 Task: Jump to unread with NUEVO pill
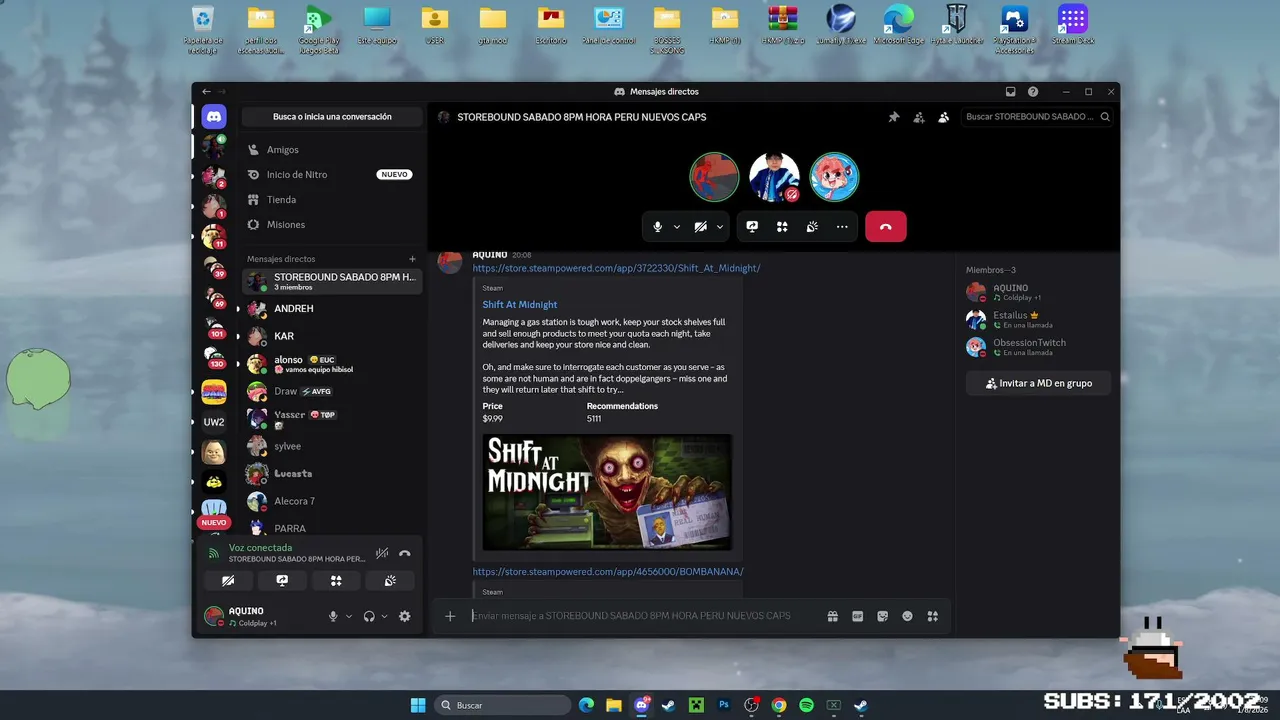pyautogui.click(x=214, y=522)
